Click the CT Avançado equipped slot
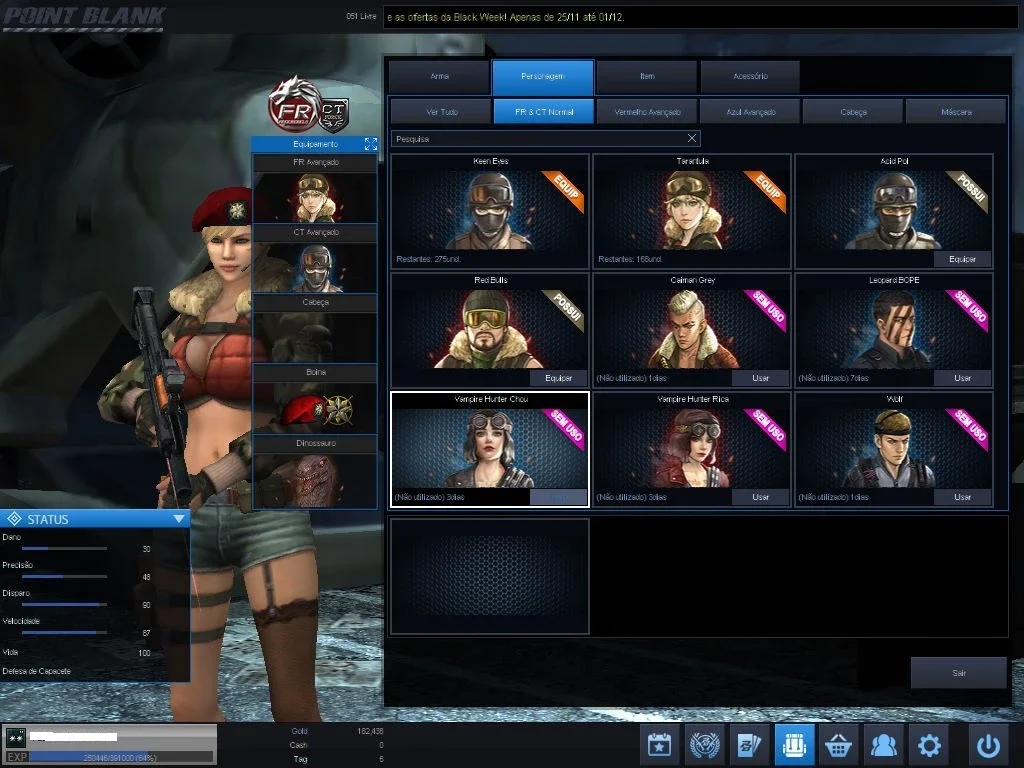The height and width of the screenshot is (768, 1024). pyautogui.click(x=315, y=268)
